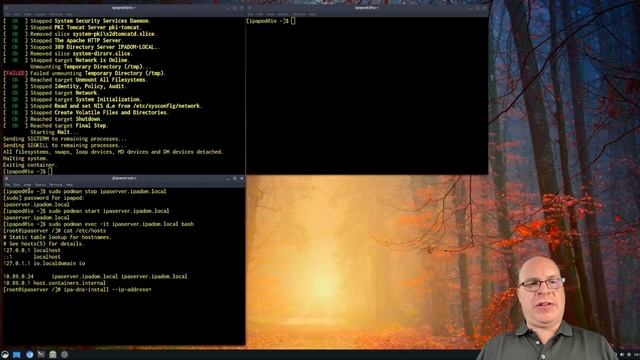
Task: Click 'Sending SIGKILL to remaining processes' line
Action: [65, 145]
